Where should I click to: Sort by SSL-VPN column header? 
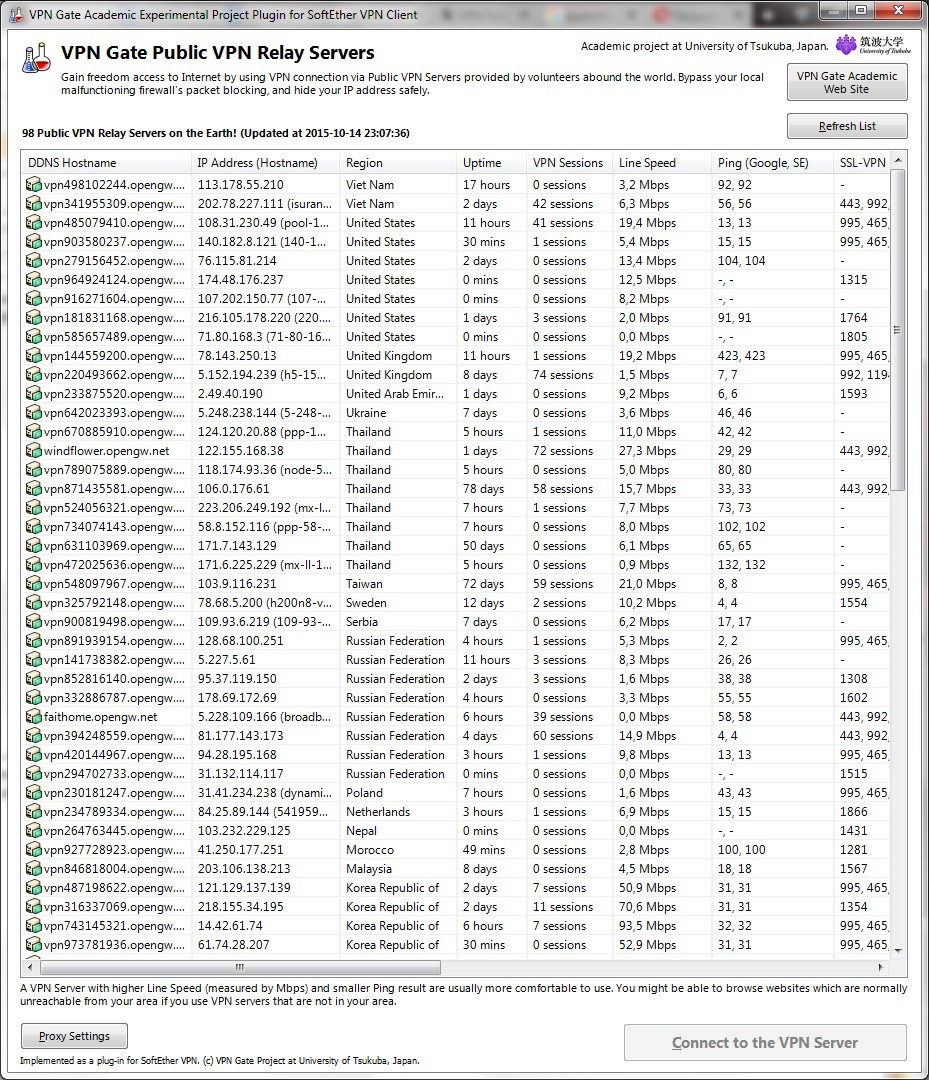click(x=862, y=163)
